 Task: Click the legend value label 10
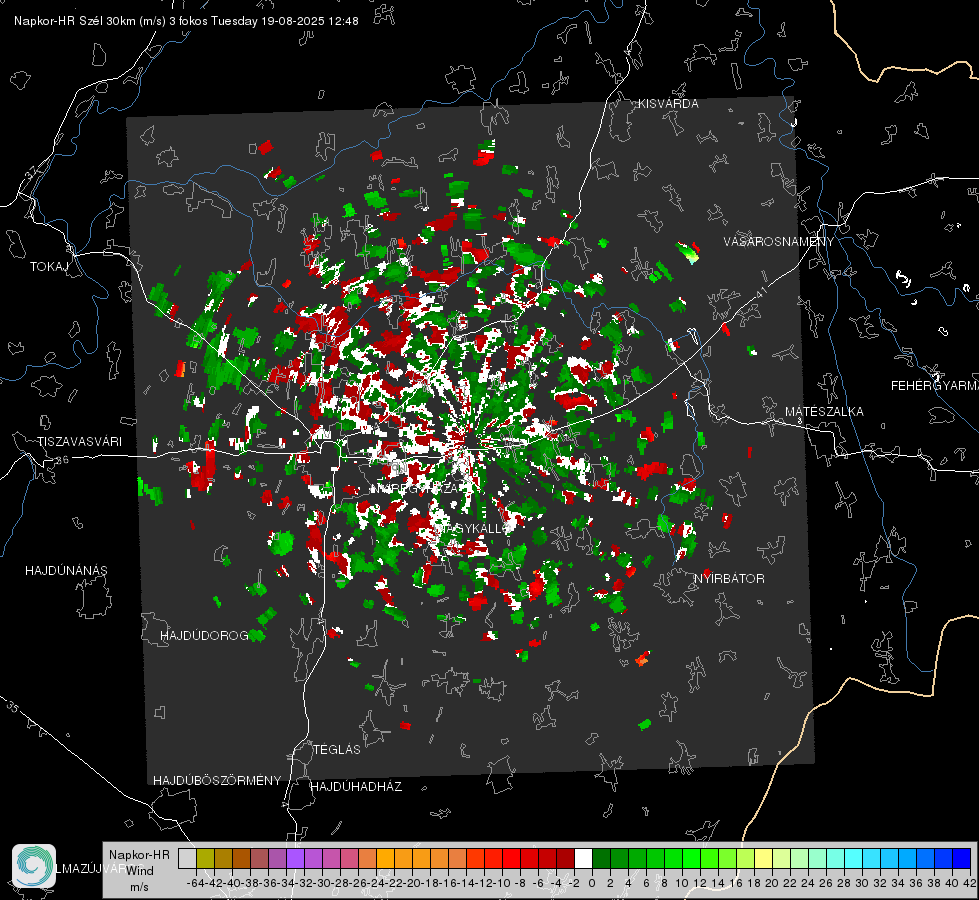point(682,884)
